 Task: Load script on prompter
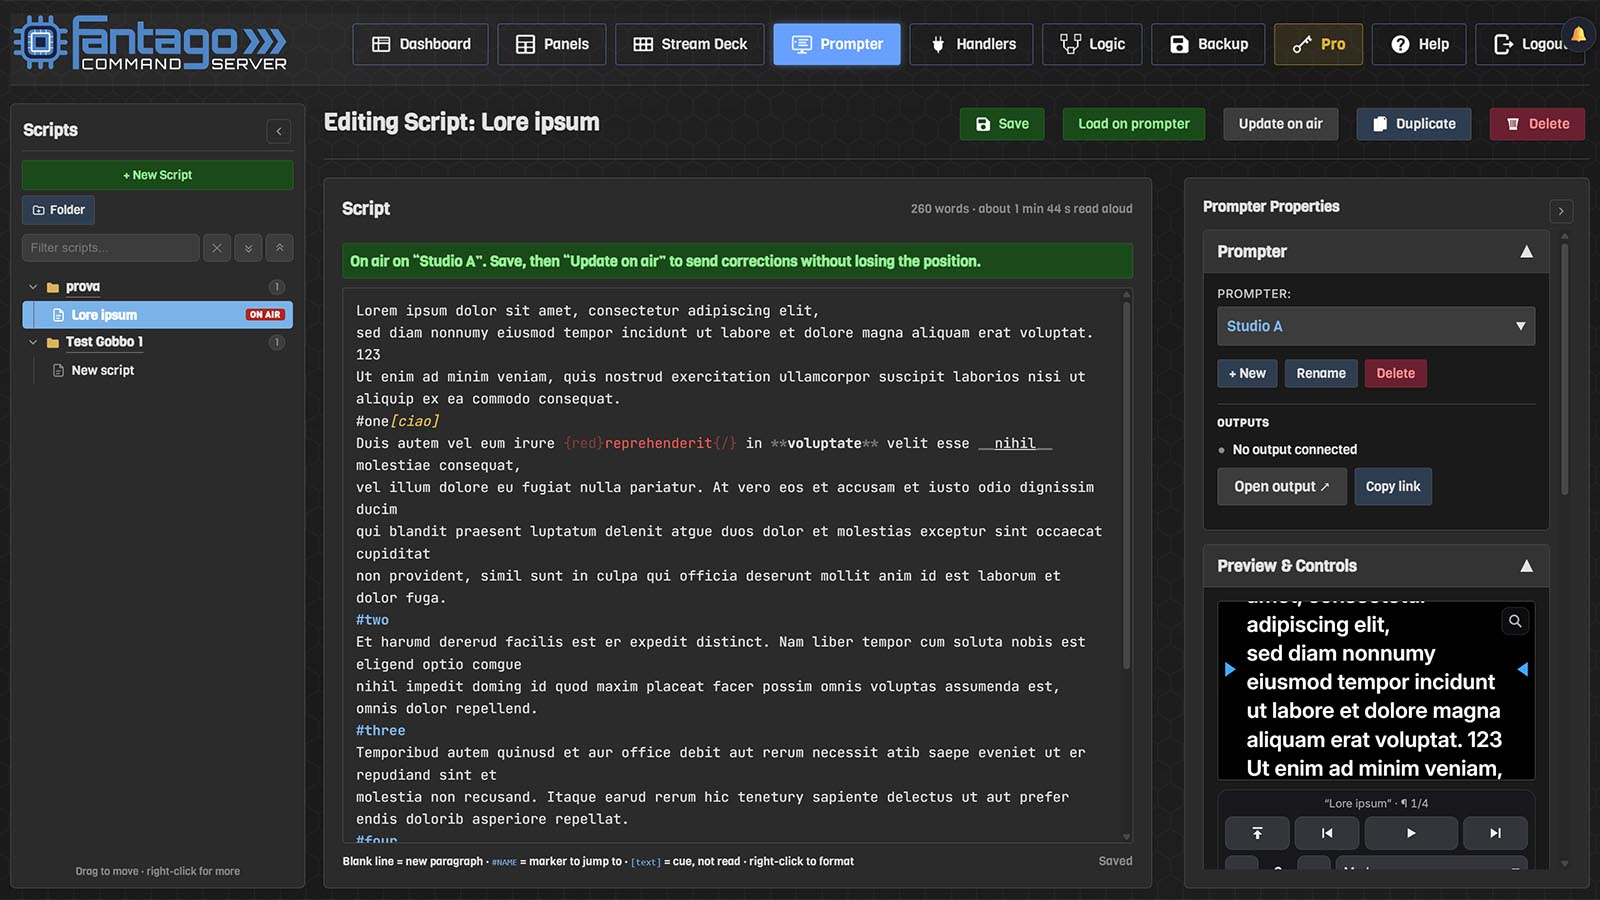click(1134, 124)
